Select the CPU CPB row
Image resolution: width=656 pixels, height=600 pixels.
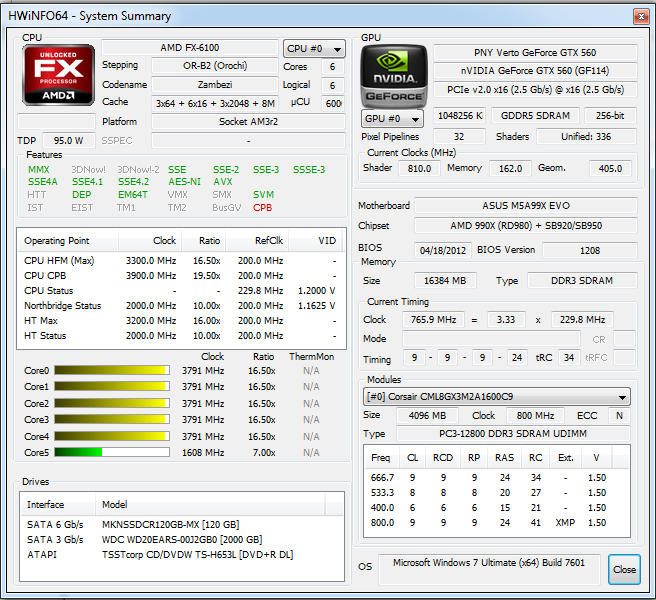point(181,276)
